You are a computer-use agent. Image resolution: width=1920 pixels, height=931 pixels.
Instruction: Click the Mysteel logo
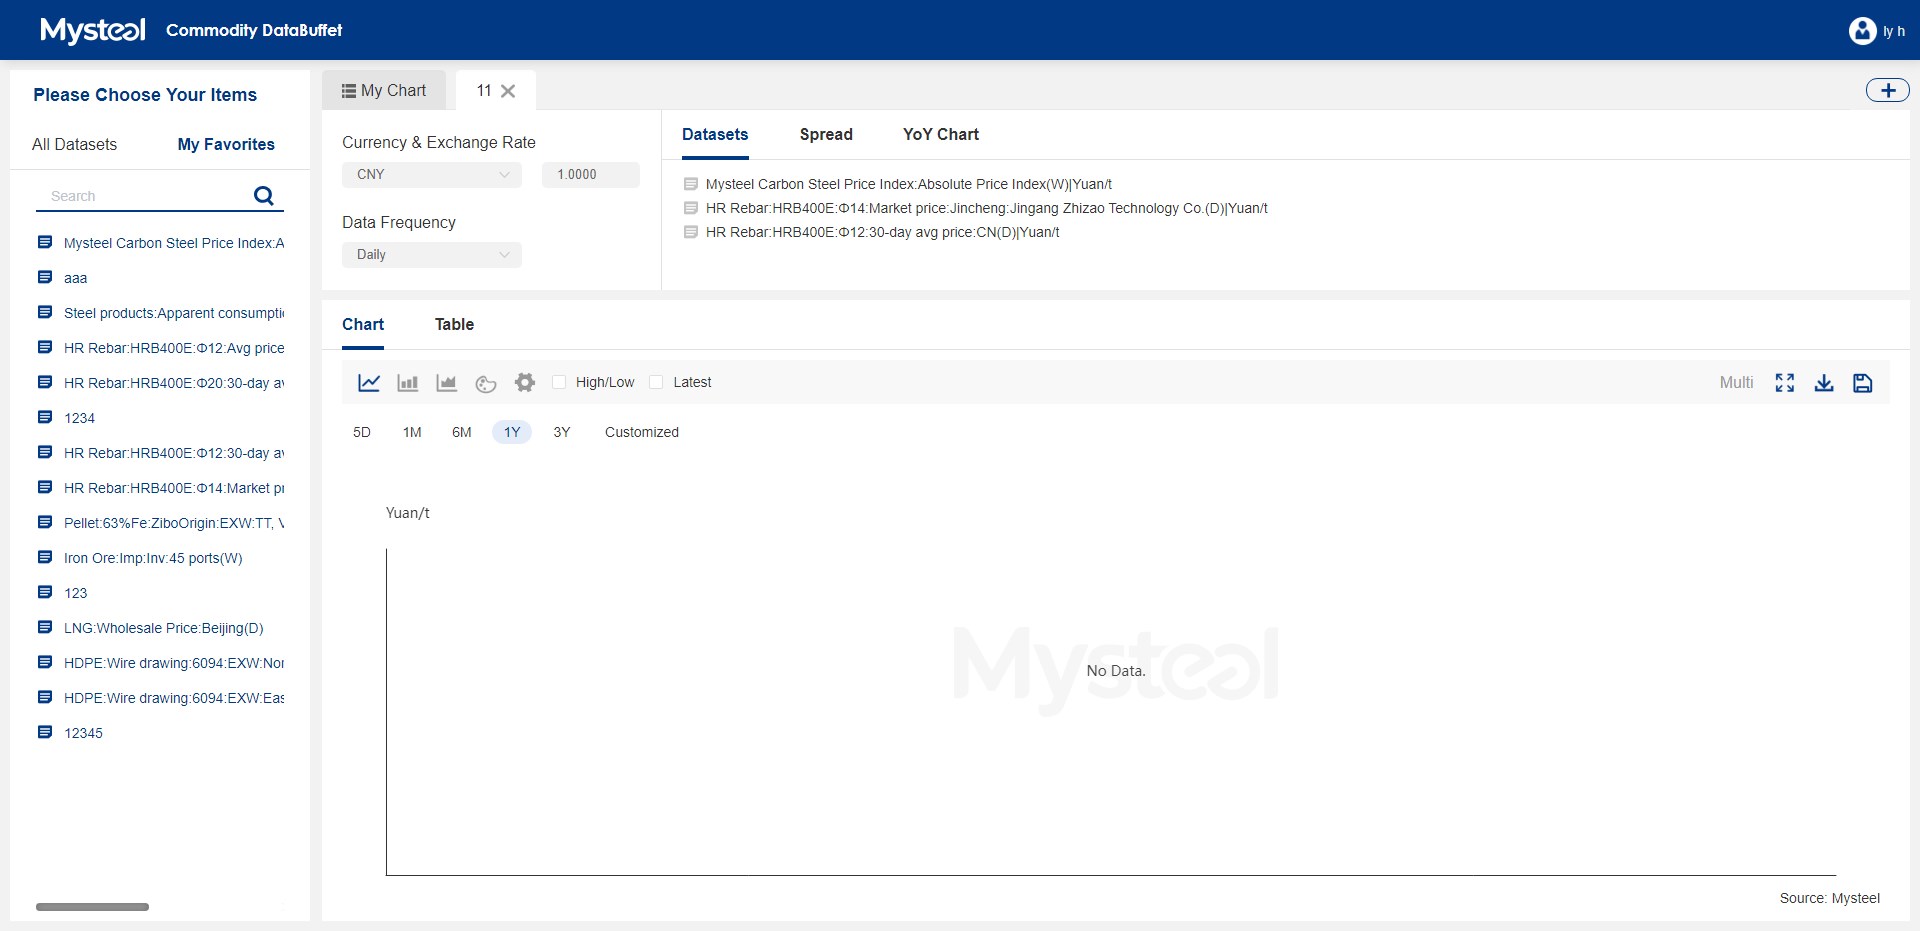93,31
